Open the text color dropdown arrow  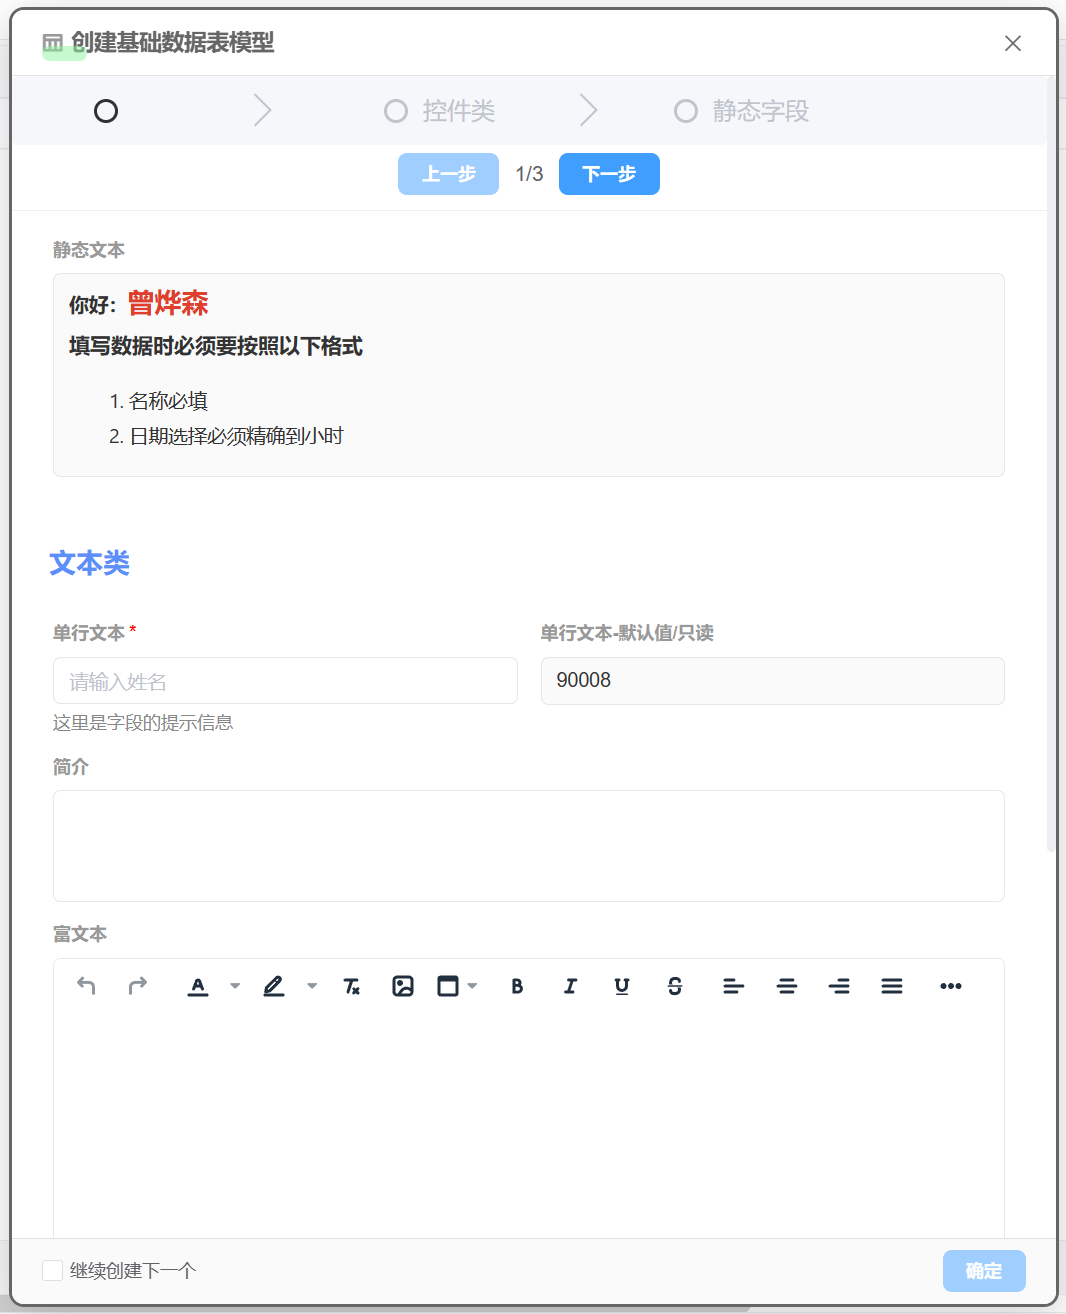(x=235, y=986)
